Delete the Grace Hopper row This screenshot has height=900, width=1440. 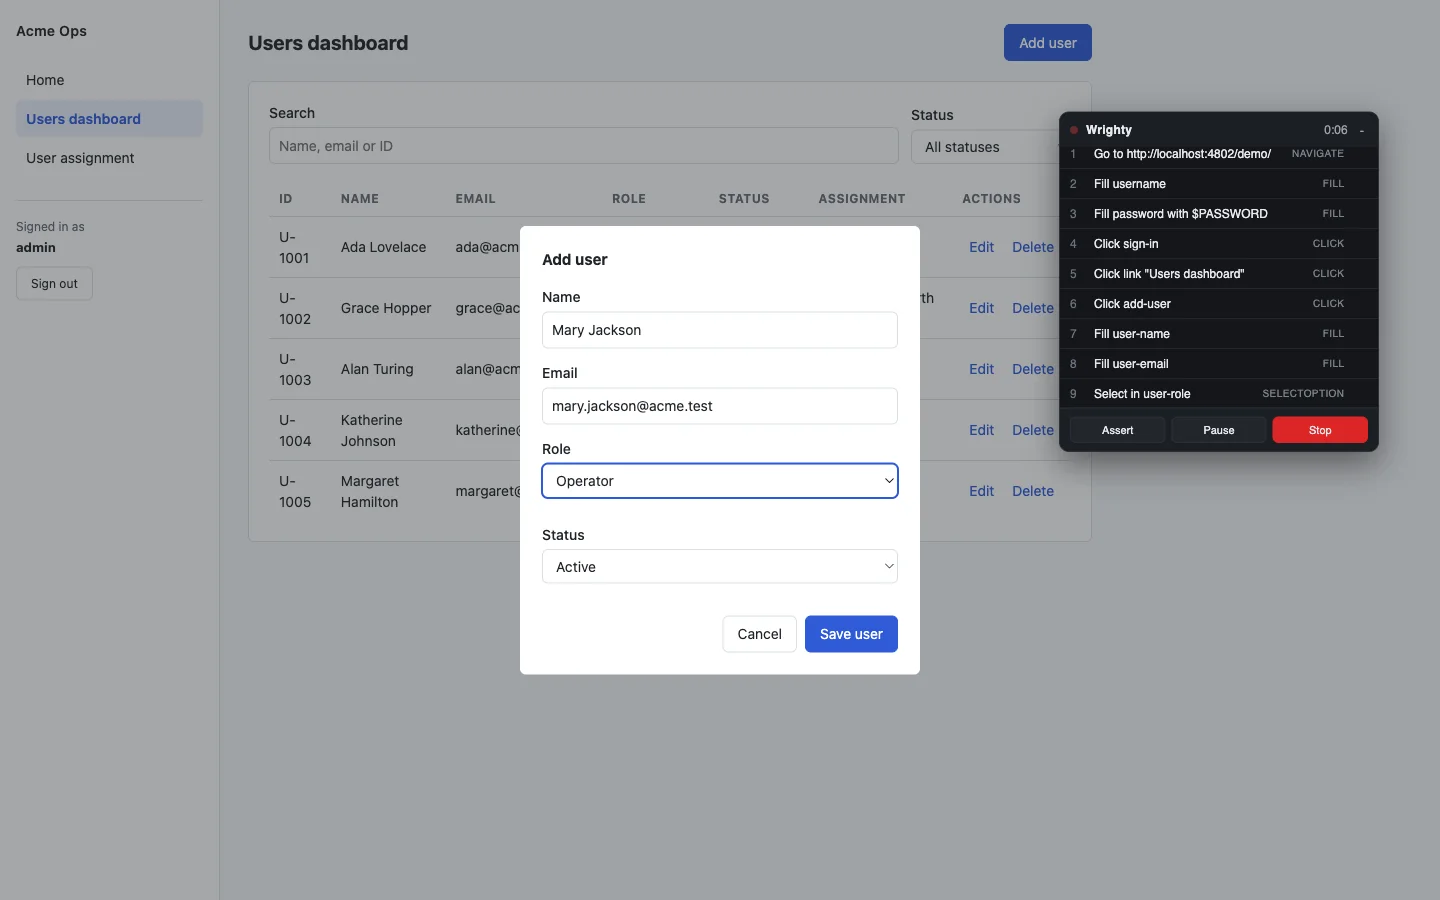[1033, 308]
